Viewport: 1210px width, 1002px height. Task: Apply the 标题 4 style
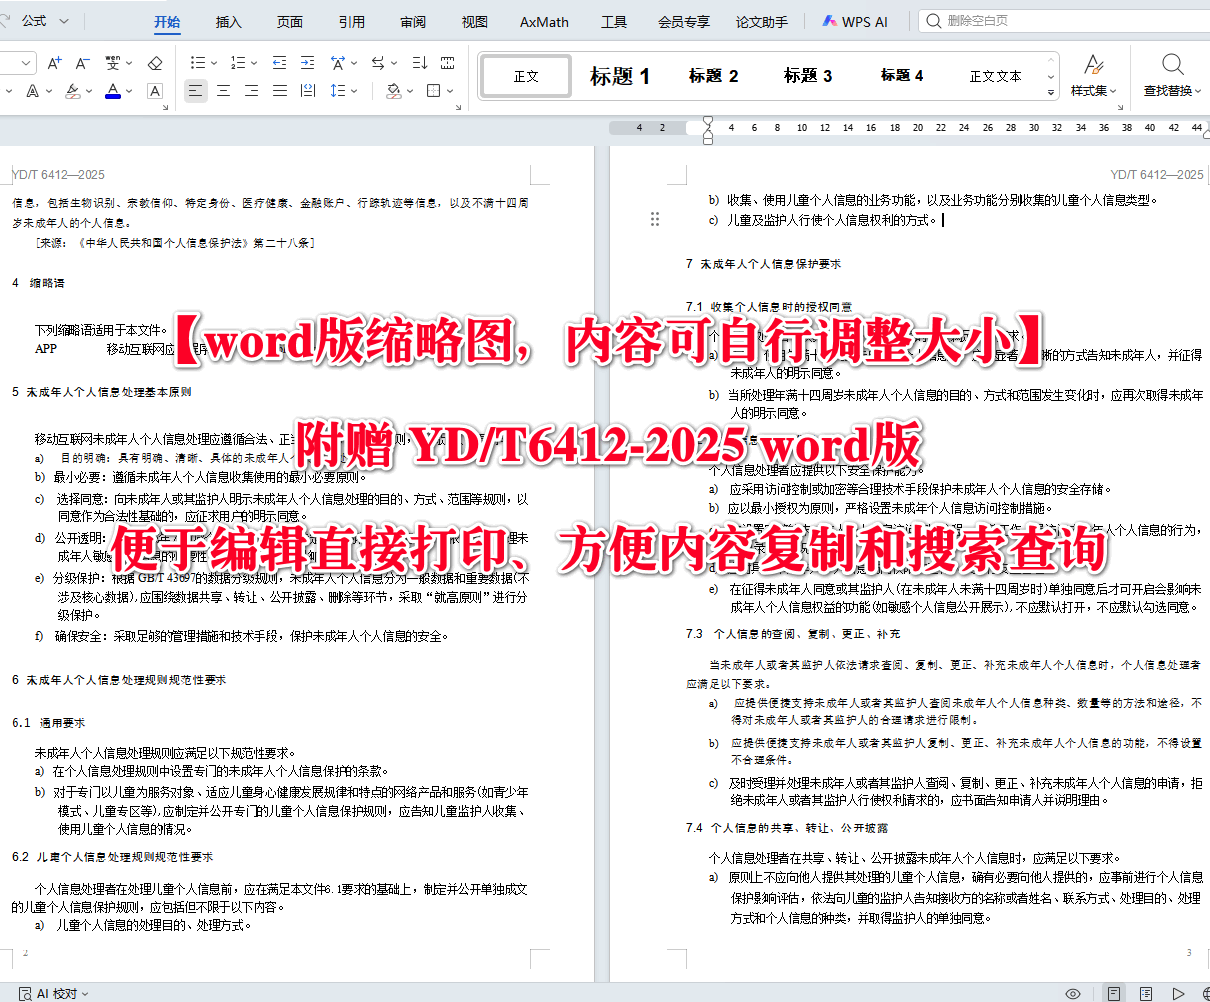(901, 76)
